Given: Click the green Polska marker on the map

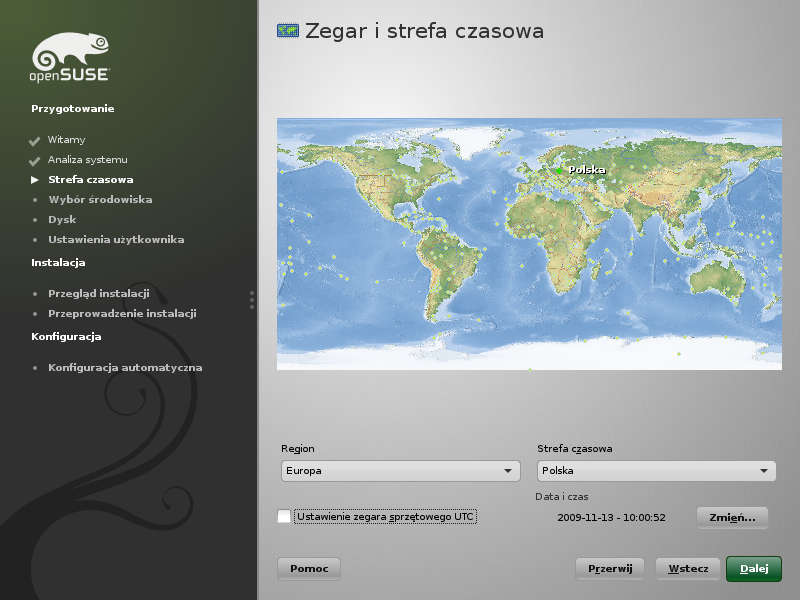Looking at the screenshot, I should 559,170.
